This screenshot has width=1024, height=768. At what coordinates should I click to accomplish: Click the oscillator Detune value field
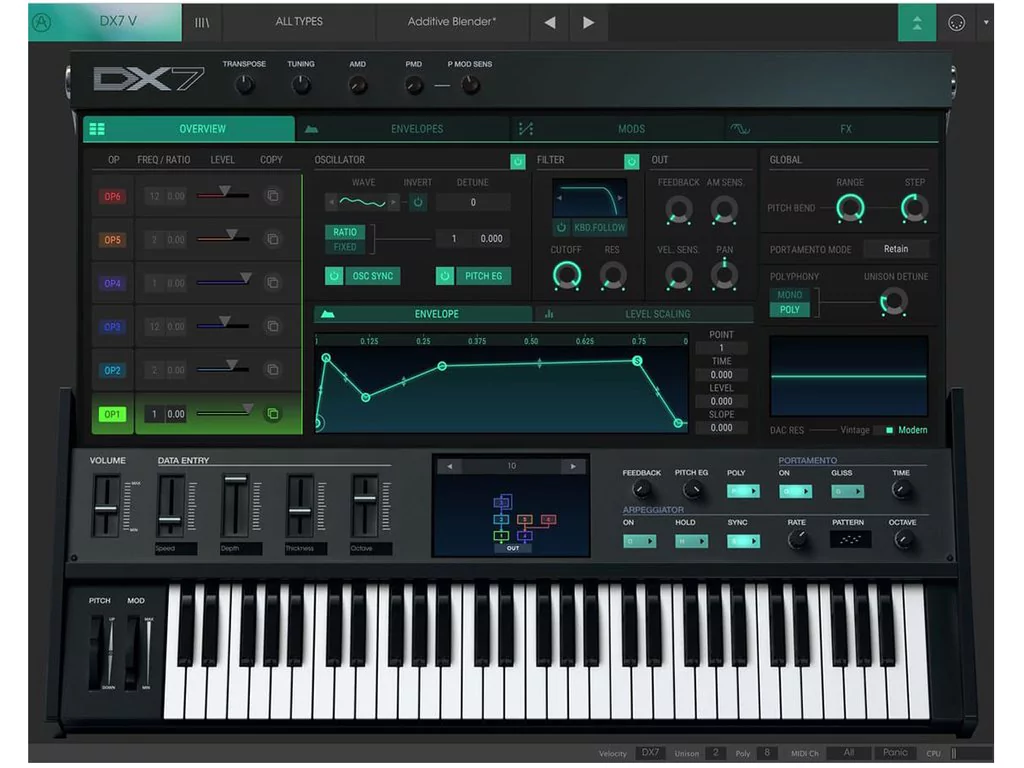point(473,202)
